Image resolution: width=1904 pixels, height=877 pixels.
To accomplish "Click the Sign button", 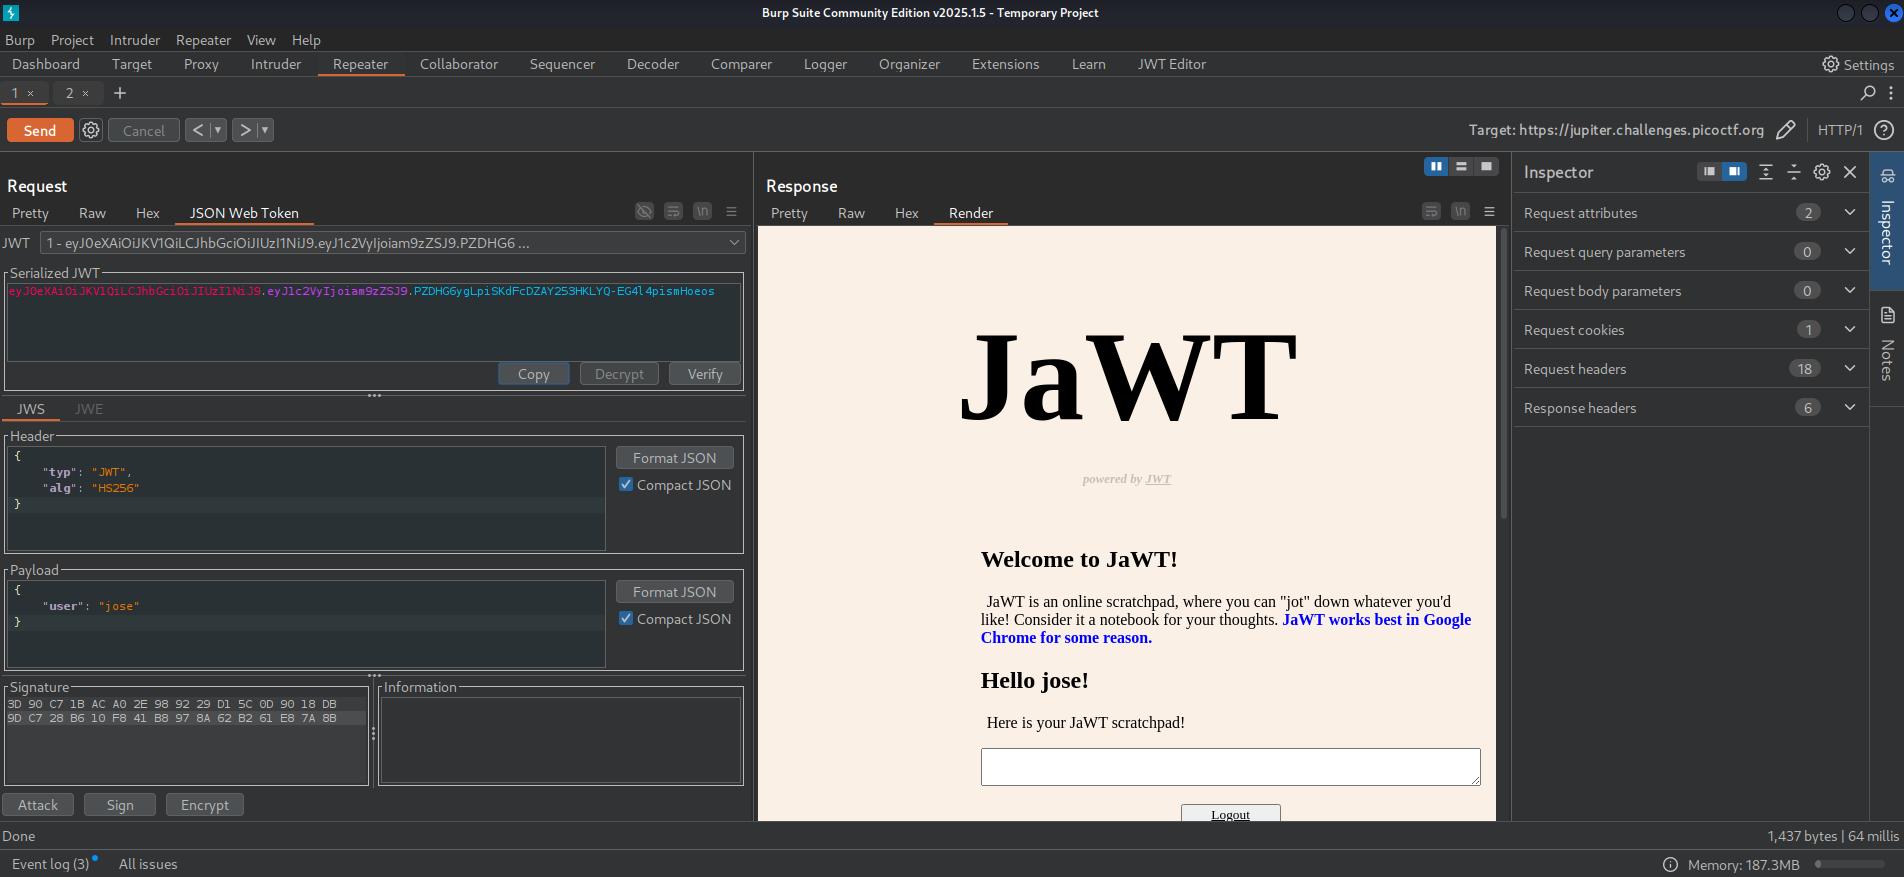I will click(x=120, y=805).
